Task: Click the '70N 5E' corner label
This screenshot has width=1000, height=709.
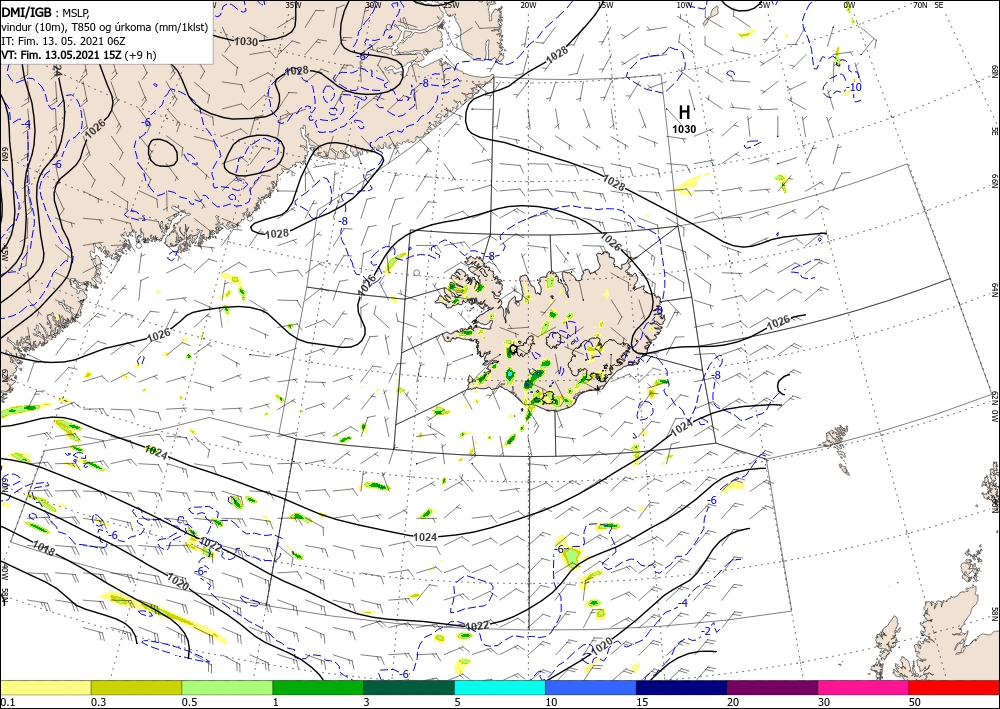Action: click(928, 5)
